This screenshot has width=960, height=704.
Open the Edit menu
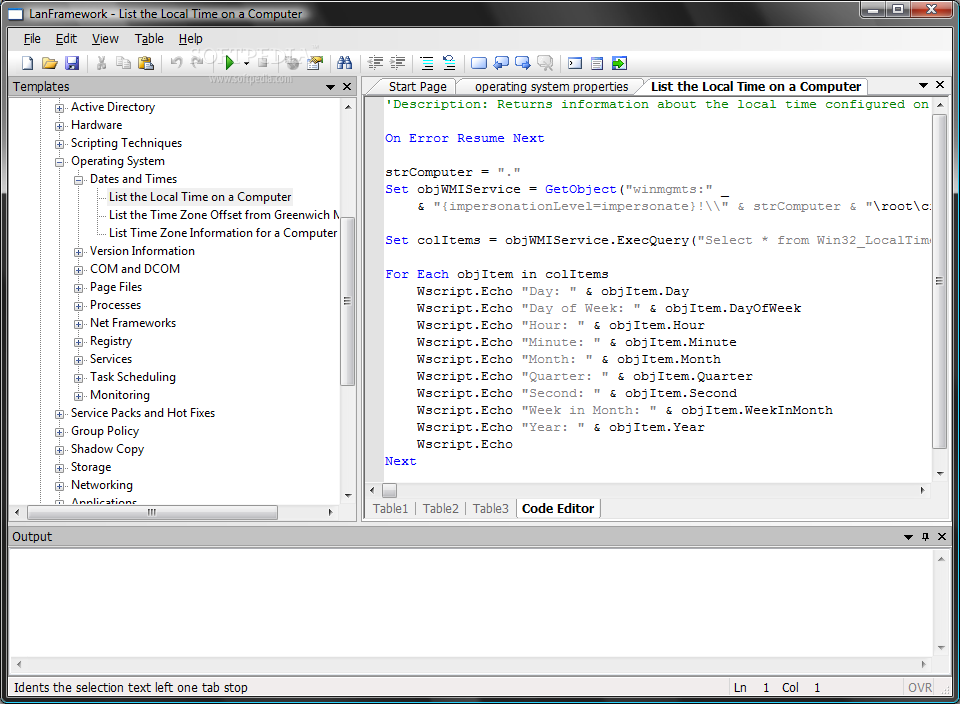point(66,39)
